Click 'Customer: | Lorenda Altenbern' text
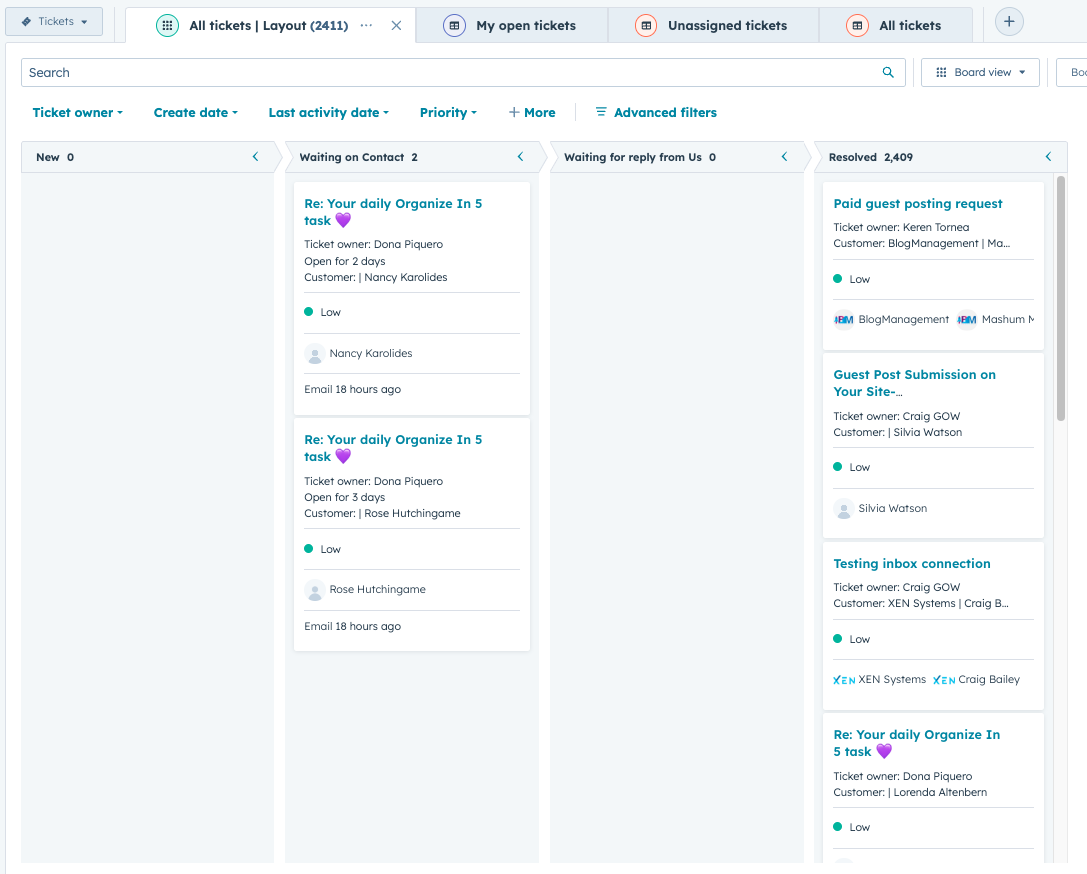The width and height of the screenshot is (1087, 874). [910, 792]
